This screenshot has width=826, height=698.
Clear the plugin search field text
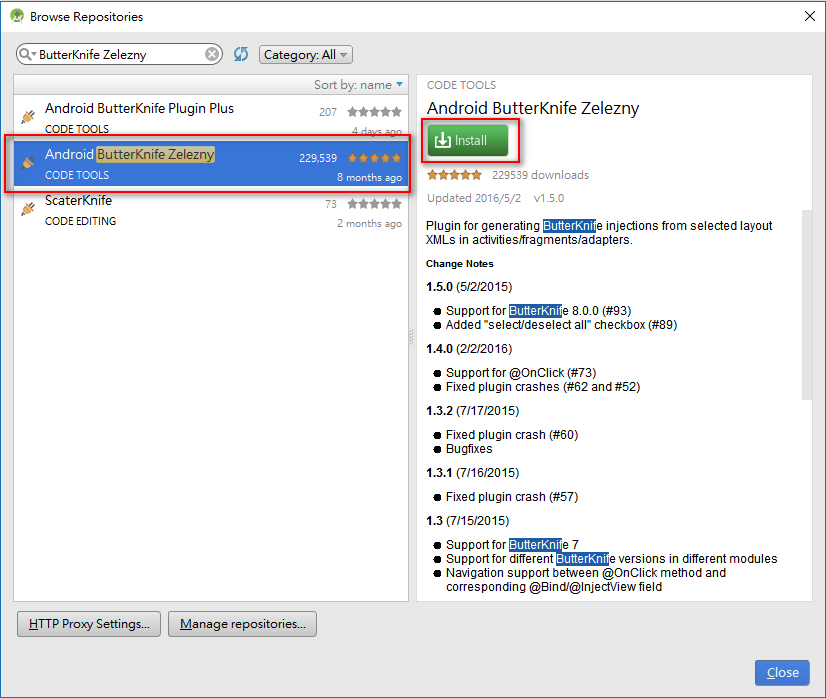(x=212, y=54)
